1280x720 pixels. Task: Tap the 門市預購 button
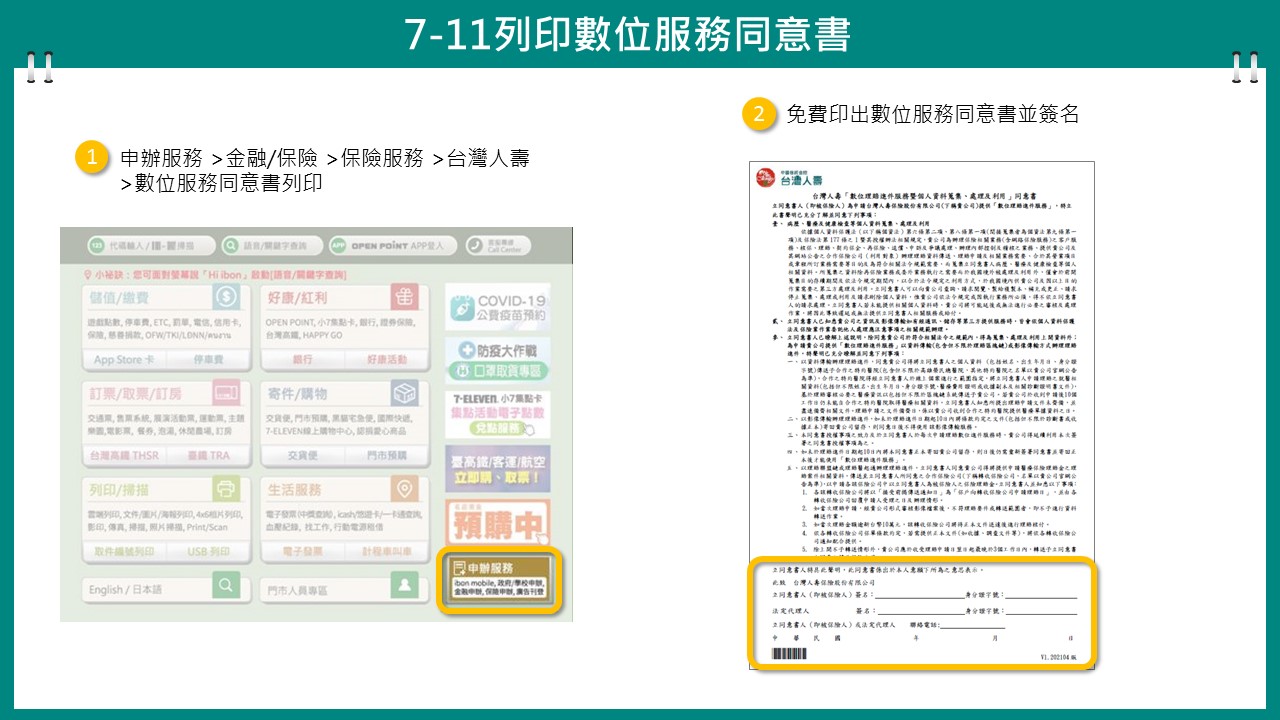(386, 455)
